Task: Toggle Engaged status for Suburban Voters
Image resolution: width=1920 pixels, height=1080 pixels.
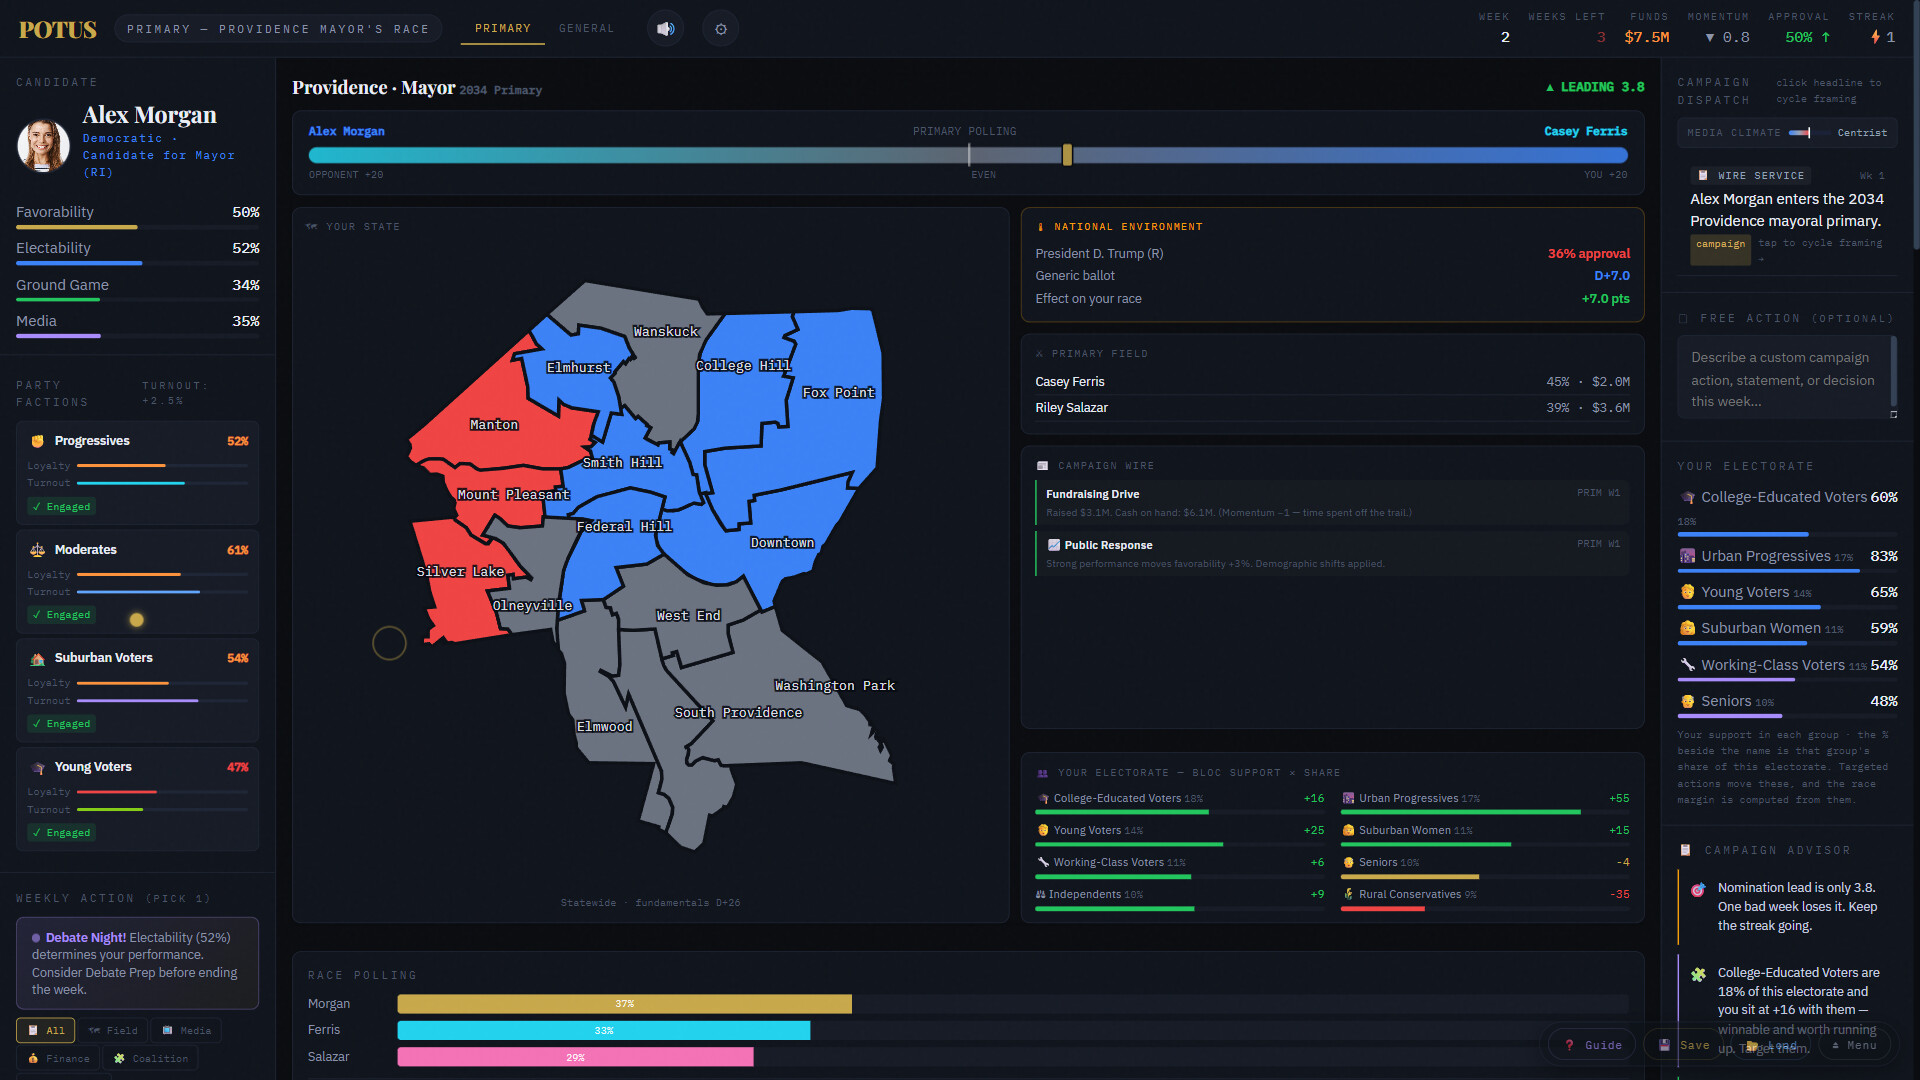Action: (x=61, y=724)
